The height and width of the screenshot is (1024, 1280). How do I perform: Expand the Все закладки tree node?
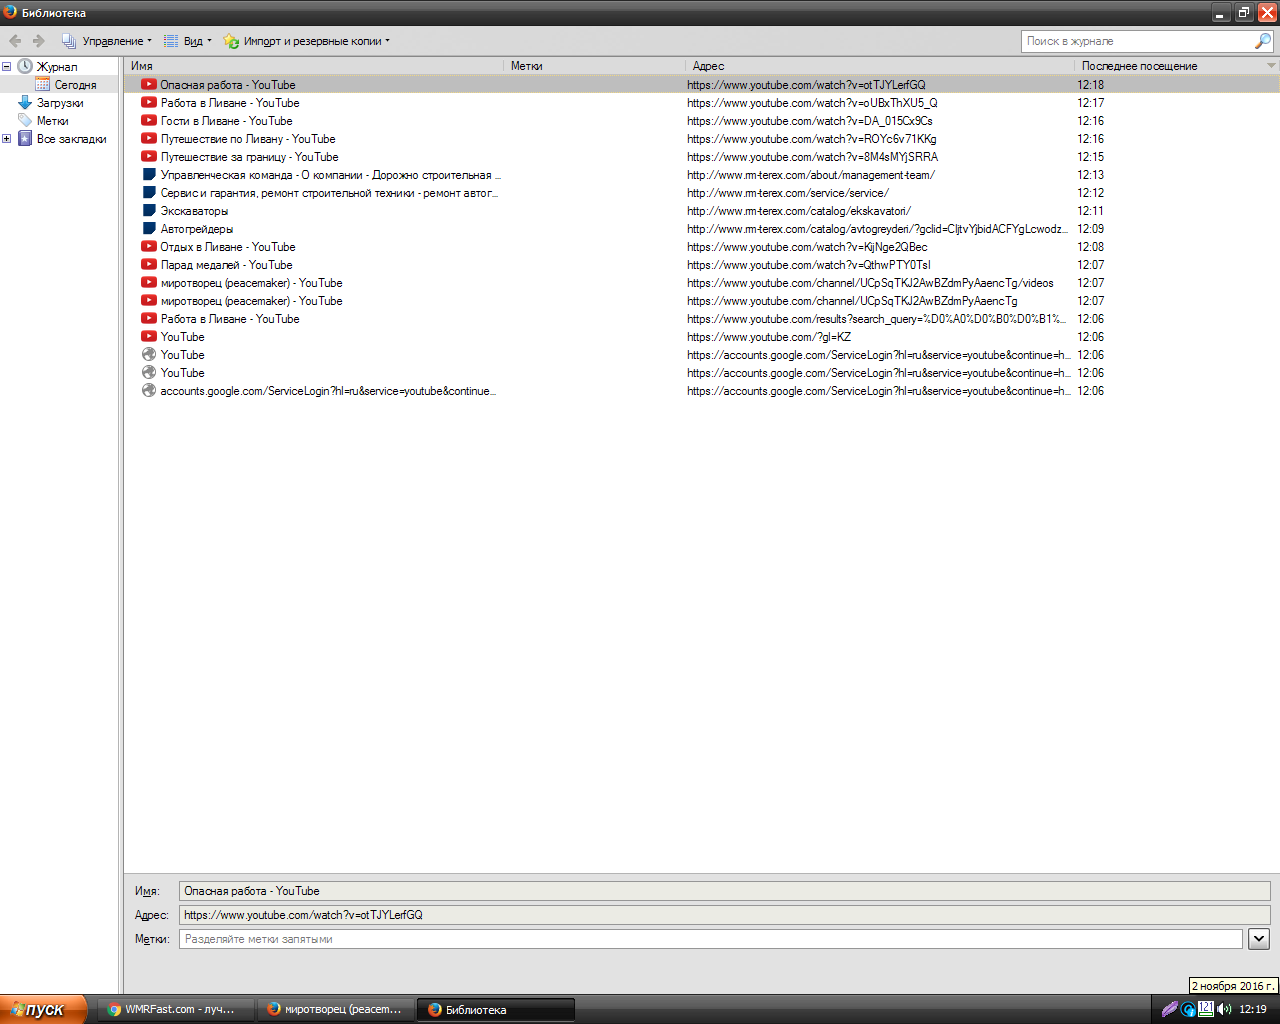6,139
